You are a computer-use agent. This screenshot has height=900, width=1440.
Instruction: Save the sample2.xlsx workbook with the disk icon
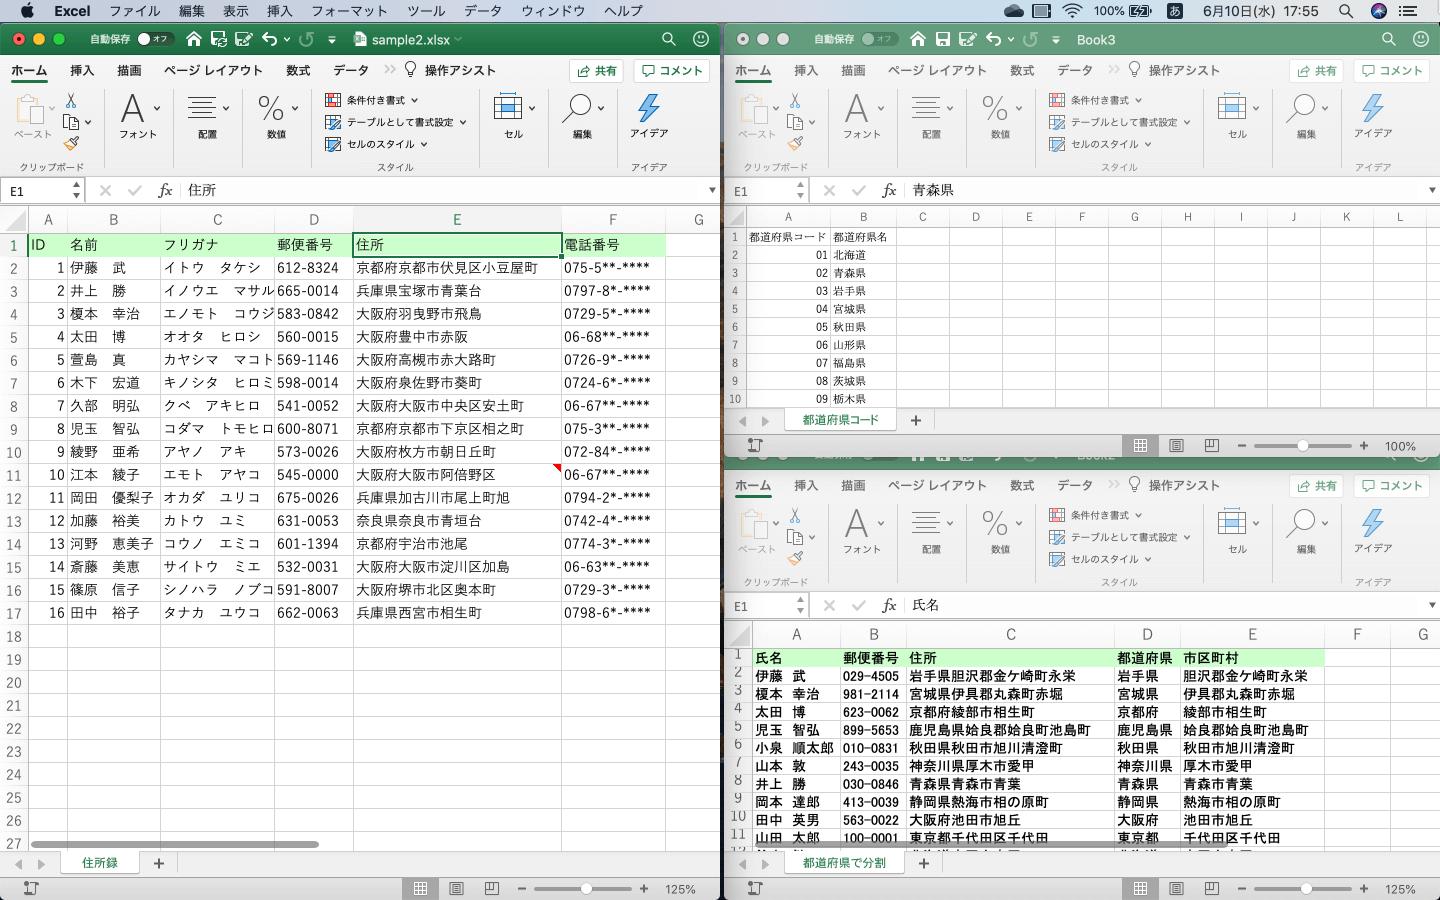tap(219, 39)
